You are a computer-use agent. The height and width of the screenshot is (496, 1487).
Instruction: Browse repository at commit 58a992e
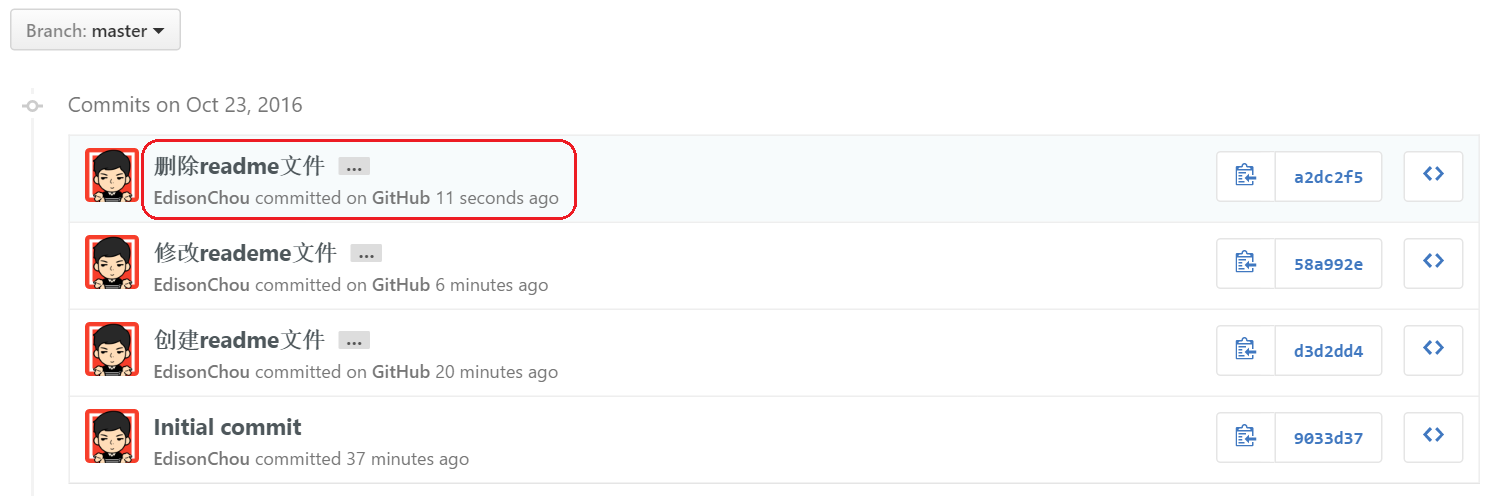click(x=1433, y=263)
